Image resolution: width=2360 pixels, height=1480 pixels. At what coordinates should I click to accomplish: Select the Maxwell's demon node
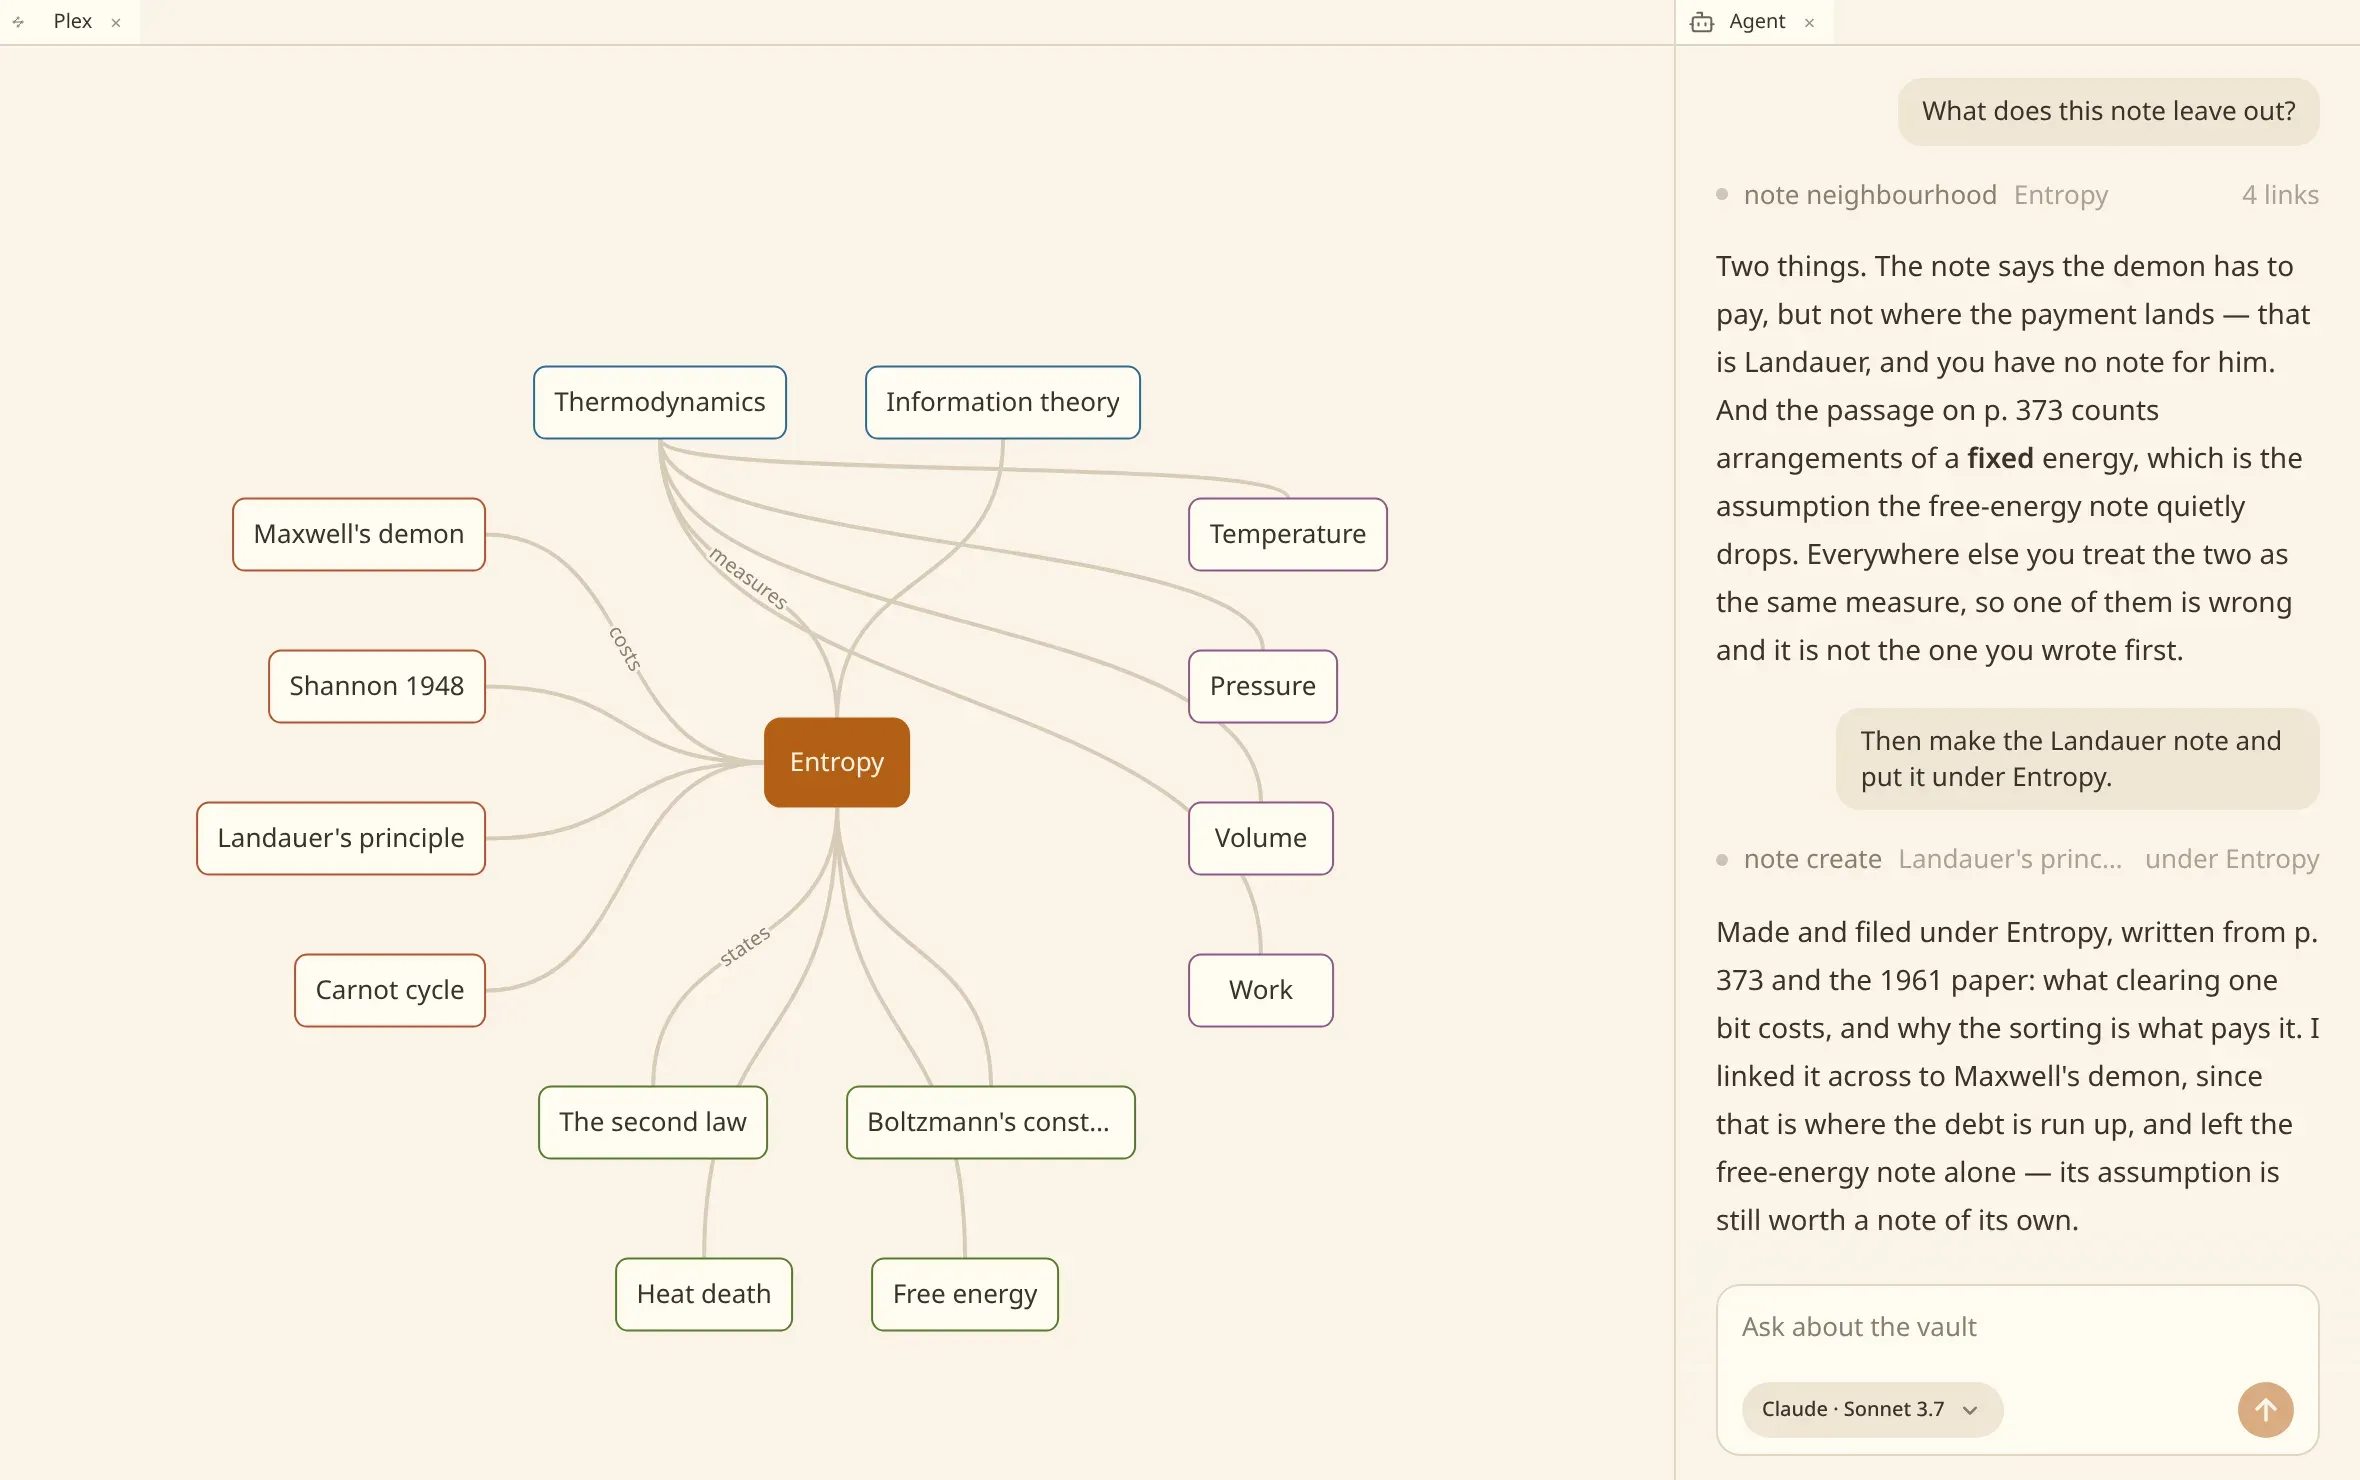[359, 534]
